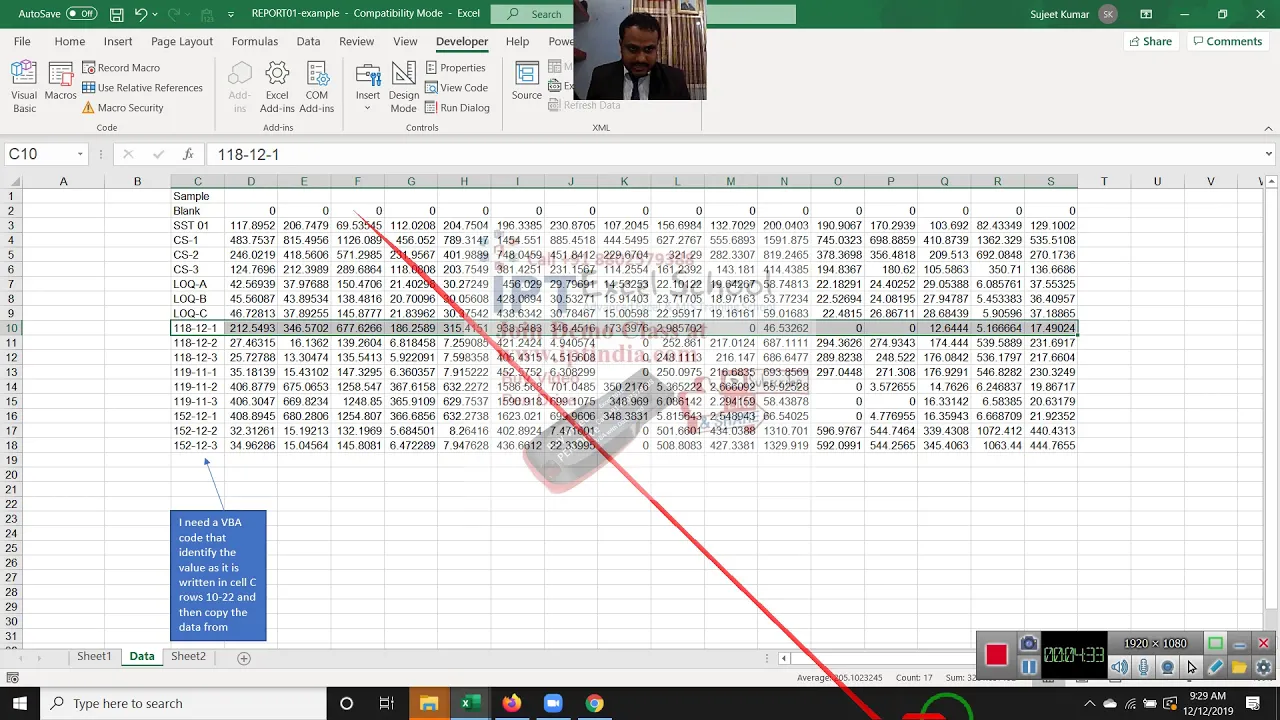Toggle AutoSave switch
The height and width of the screenshot is (720, 1280).
click(x=81, y=14)
